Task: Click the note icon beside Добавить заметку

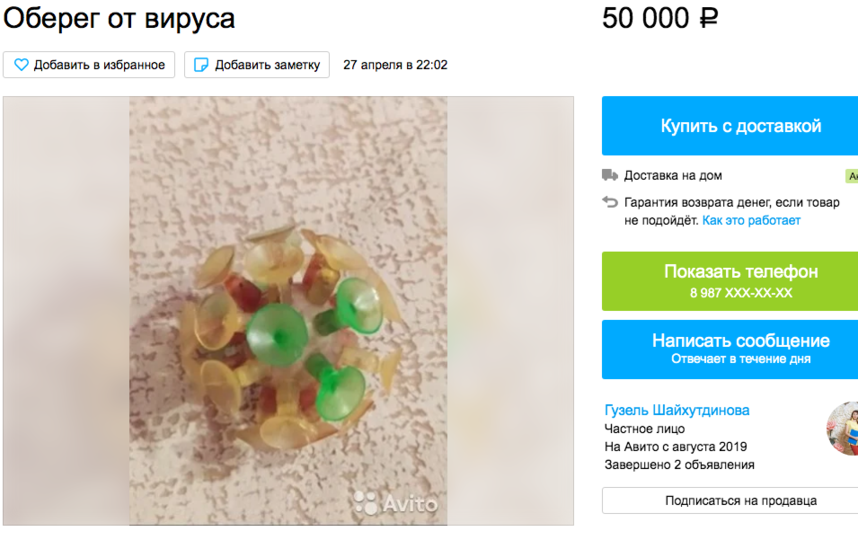Action: click(201, 65)
